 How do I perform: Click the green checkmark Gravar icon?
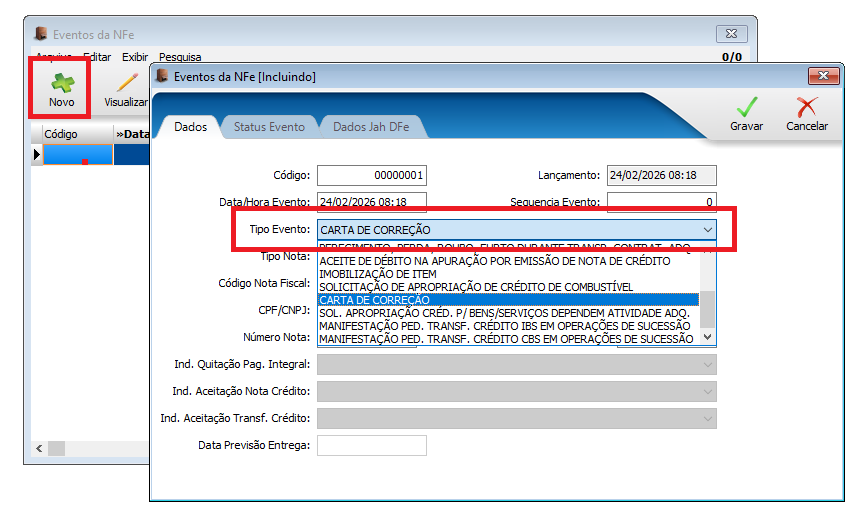pyautogui.click(x=746, y=108)
